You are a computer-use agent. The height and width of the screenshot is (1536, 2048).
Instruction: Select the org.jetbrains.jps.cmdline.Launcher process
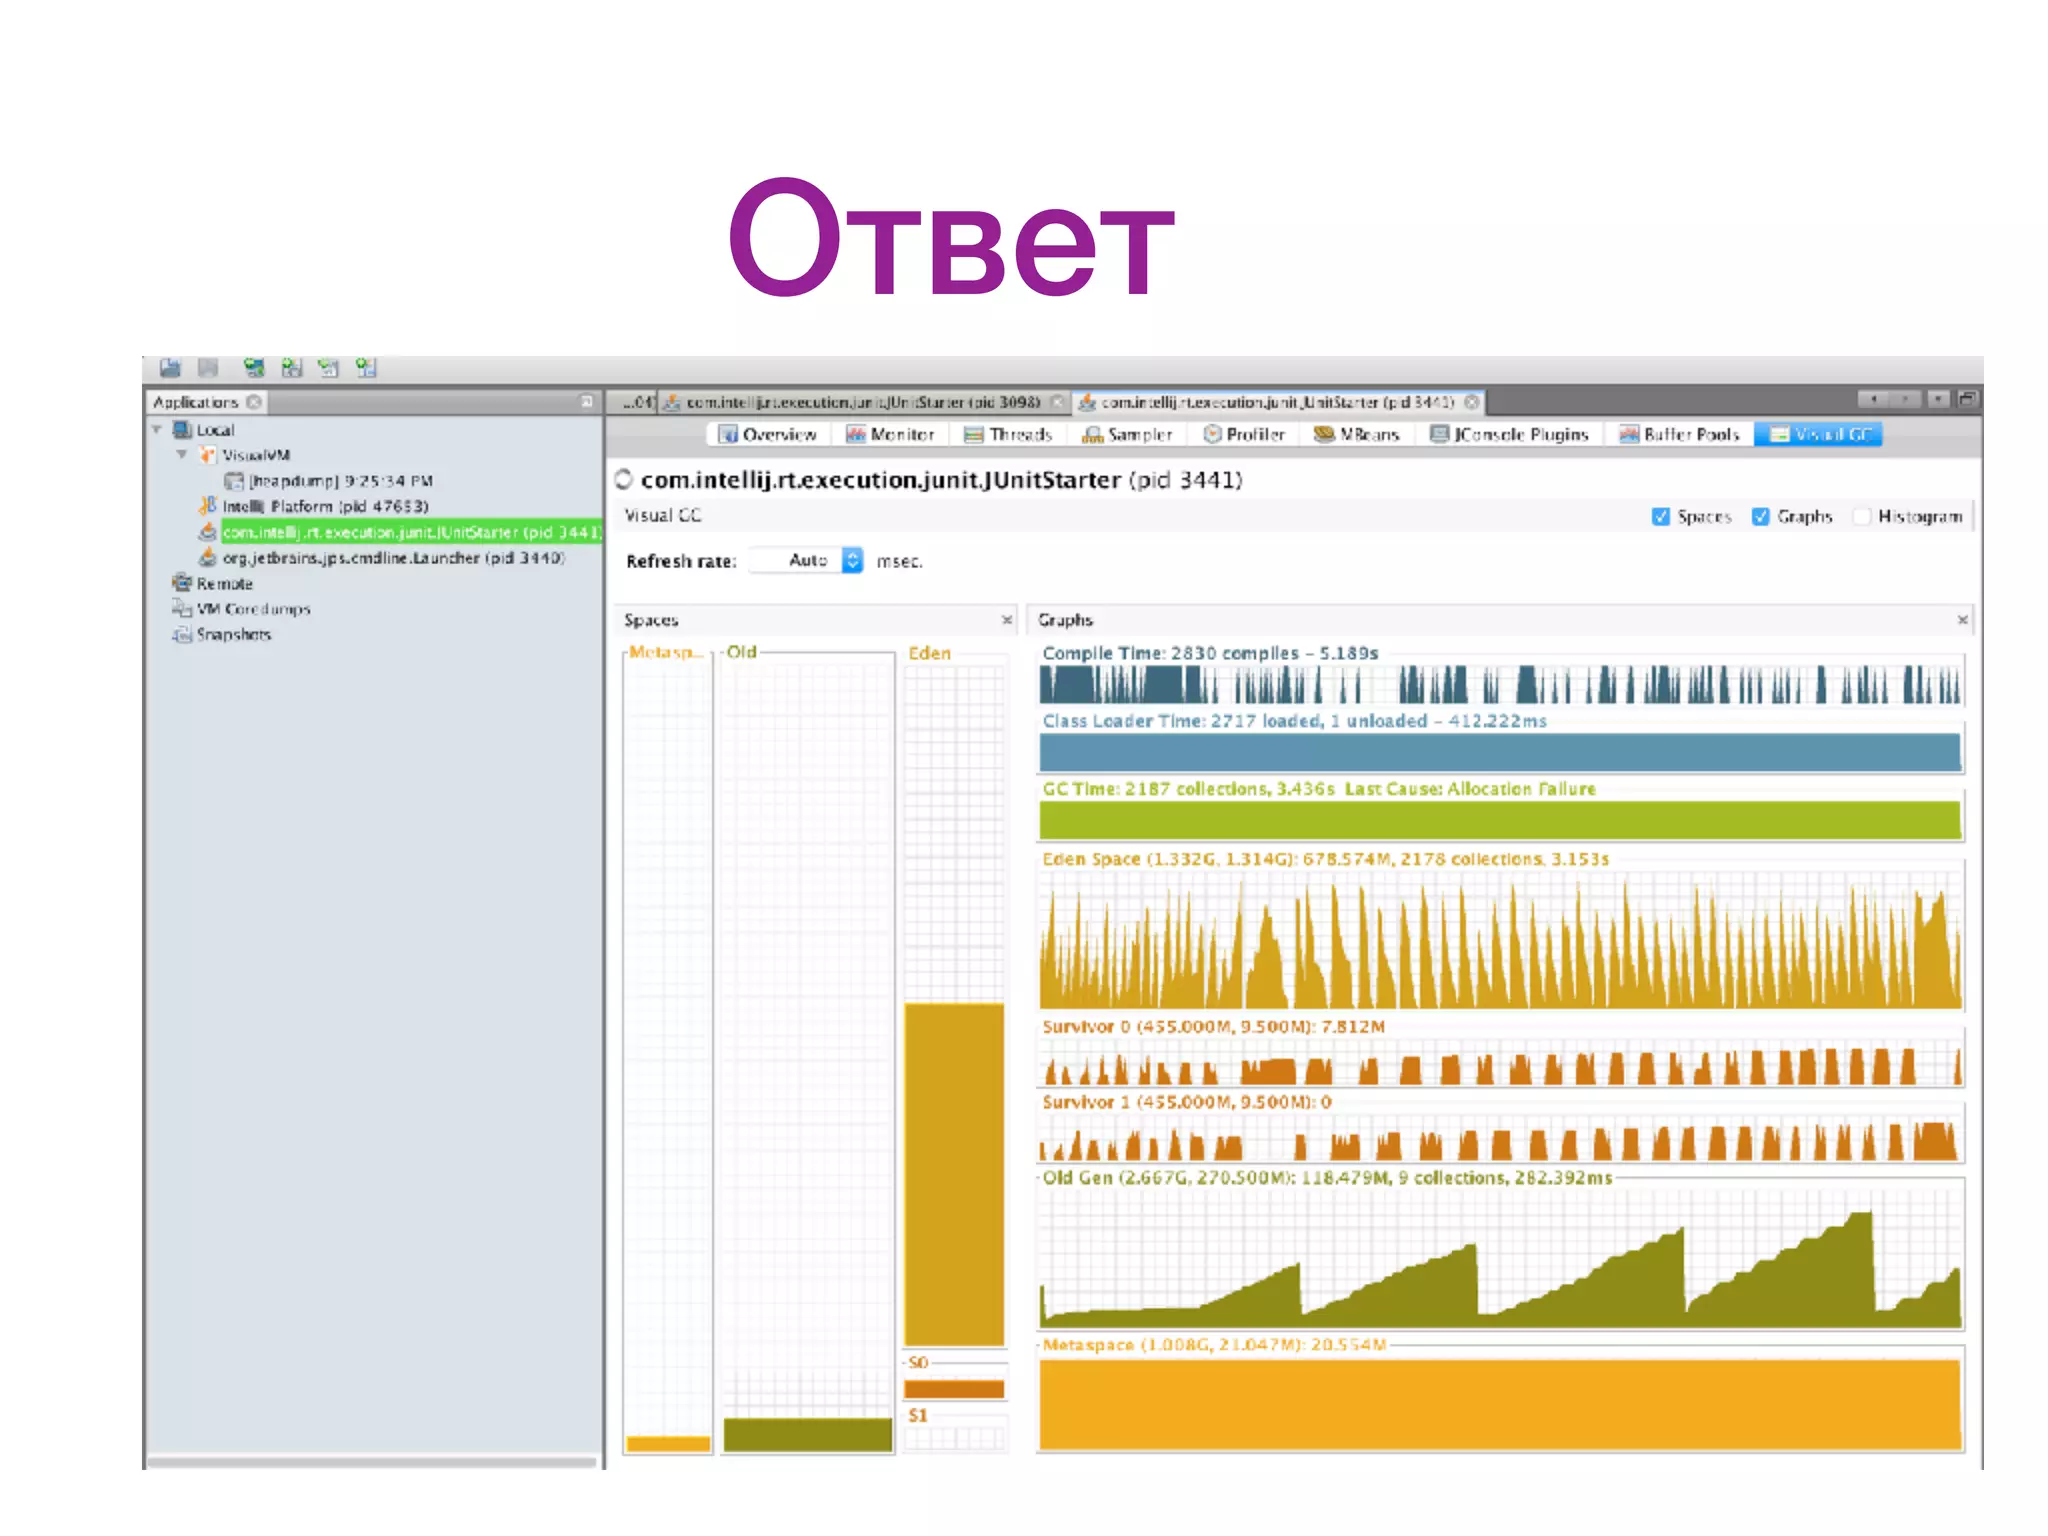(392, 558)
